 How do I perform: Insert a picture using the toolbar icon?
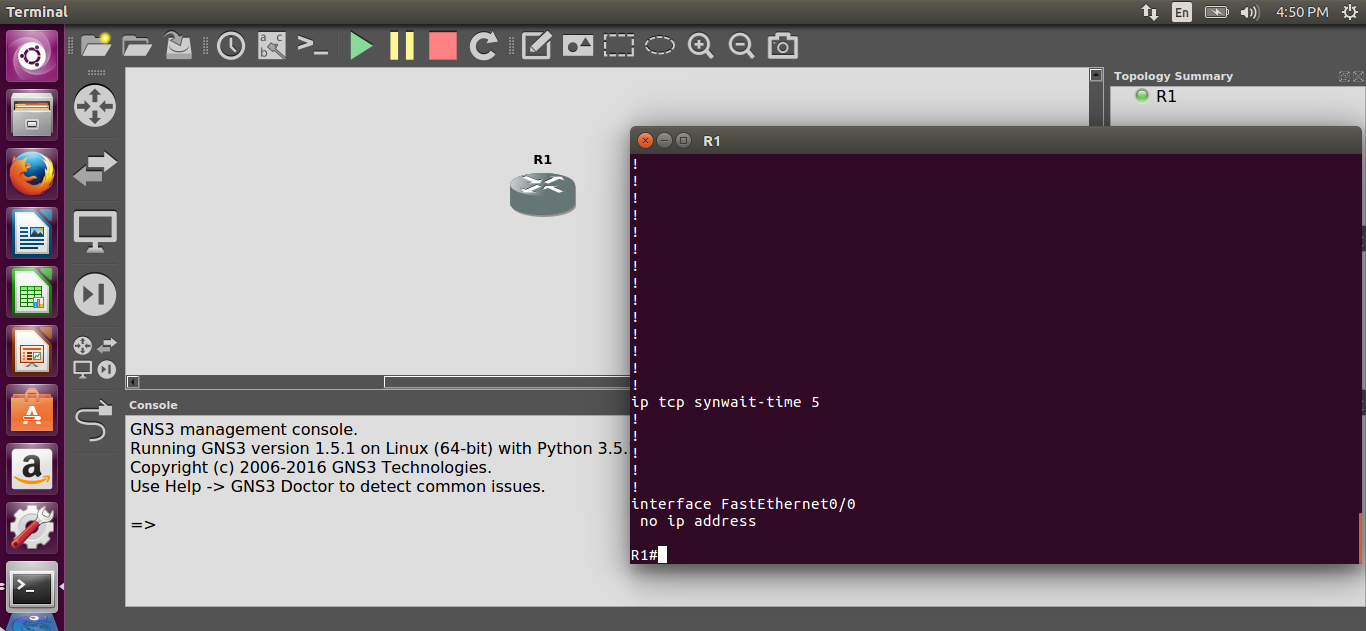[578, 46]
